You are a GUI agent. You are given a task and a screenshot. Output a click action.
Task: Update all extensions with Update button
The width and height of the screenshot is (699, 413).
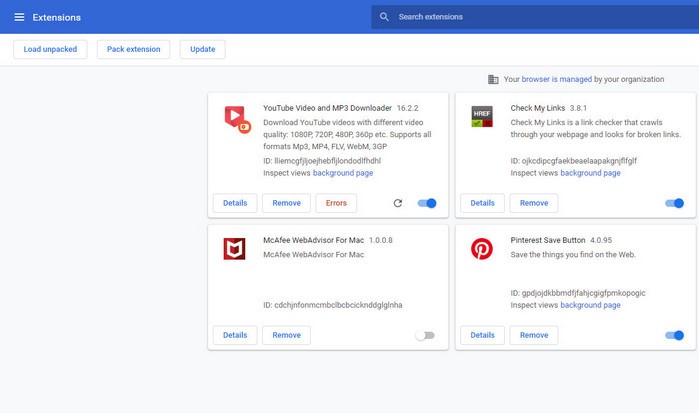pyautogui.click(x=202, y=49)
